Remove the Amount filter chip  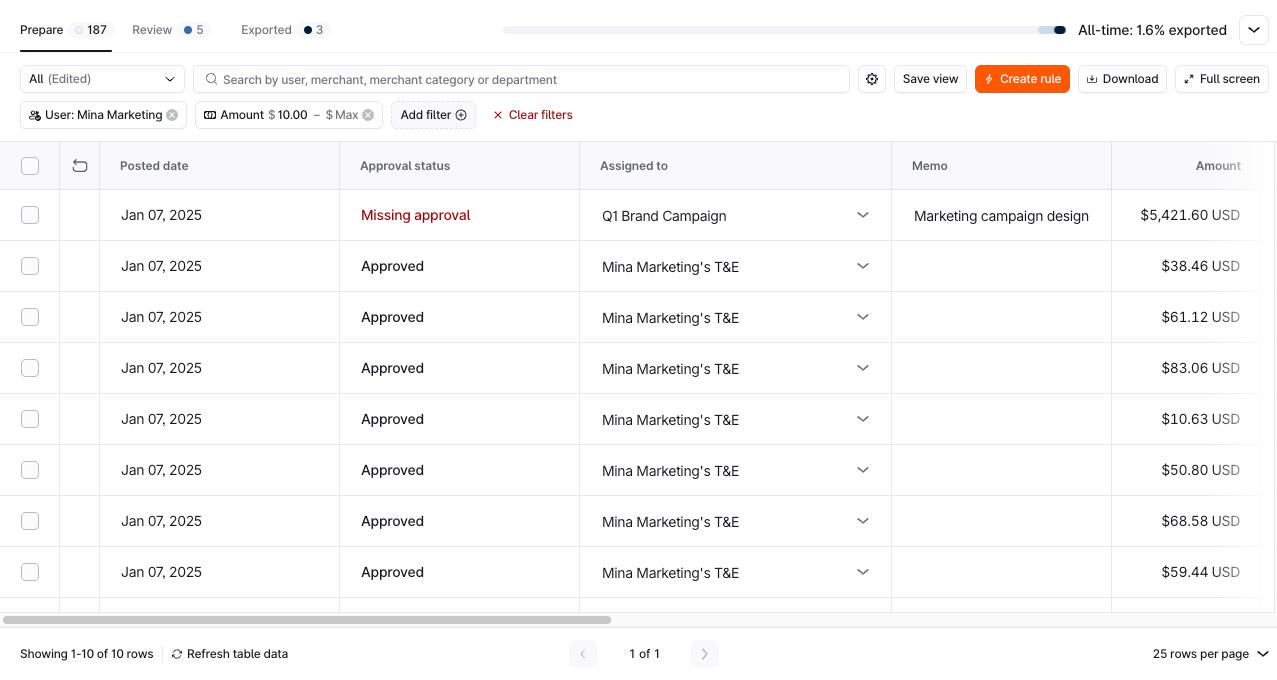368,115
